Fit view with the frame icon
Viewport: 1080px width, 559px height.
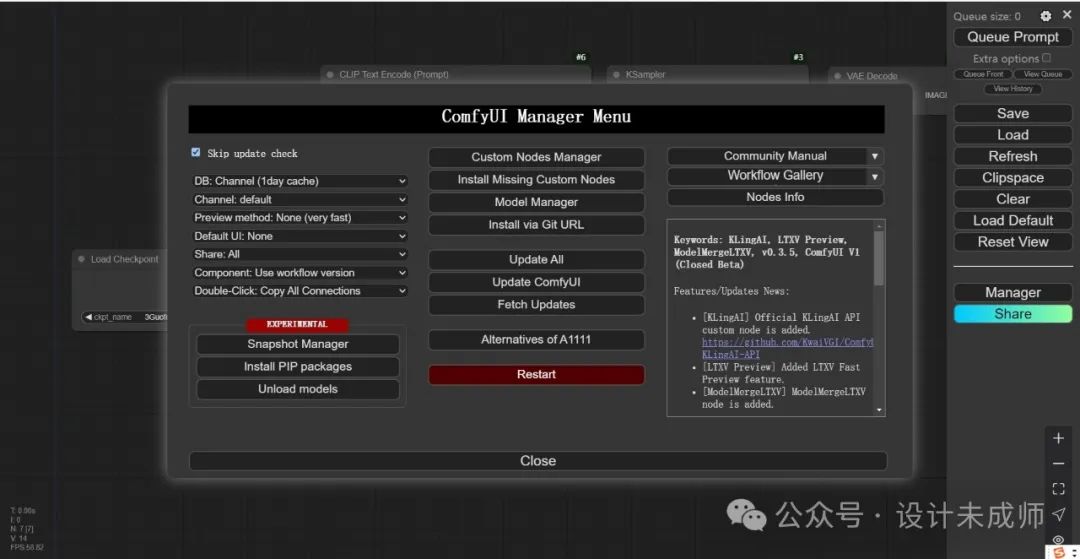(x=1059, y=489)
